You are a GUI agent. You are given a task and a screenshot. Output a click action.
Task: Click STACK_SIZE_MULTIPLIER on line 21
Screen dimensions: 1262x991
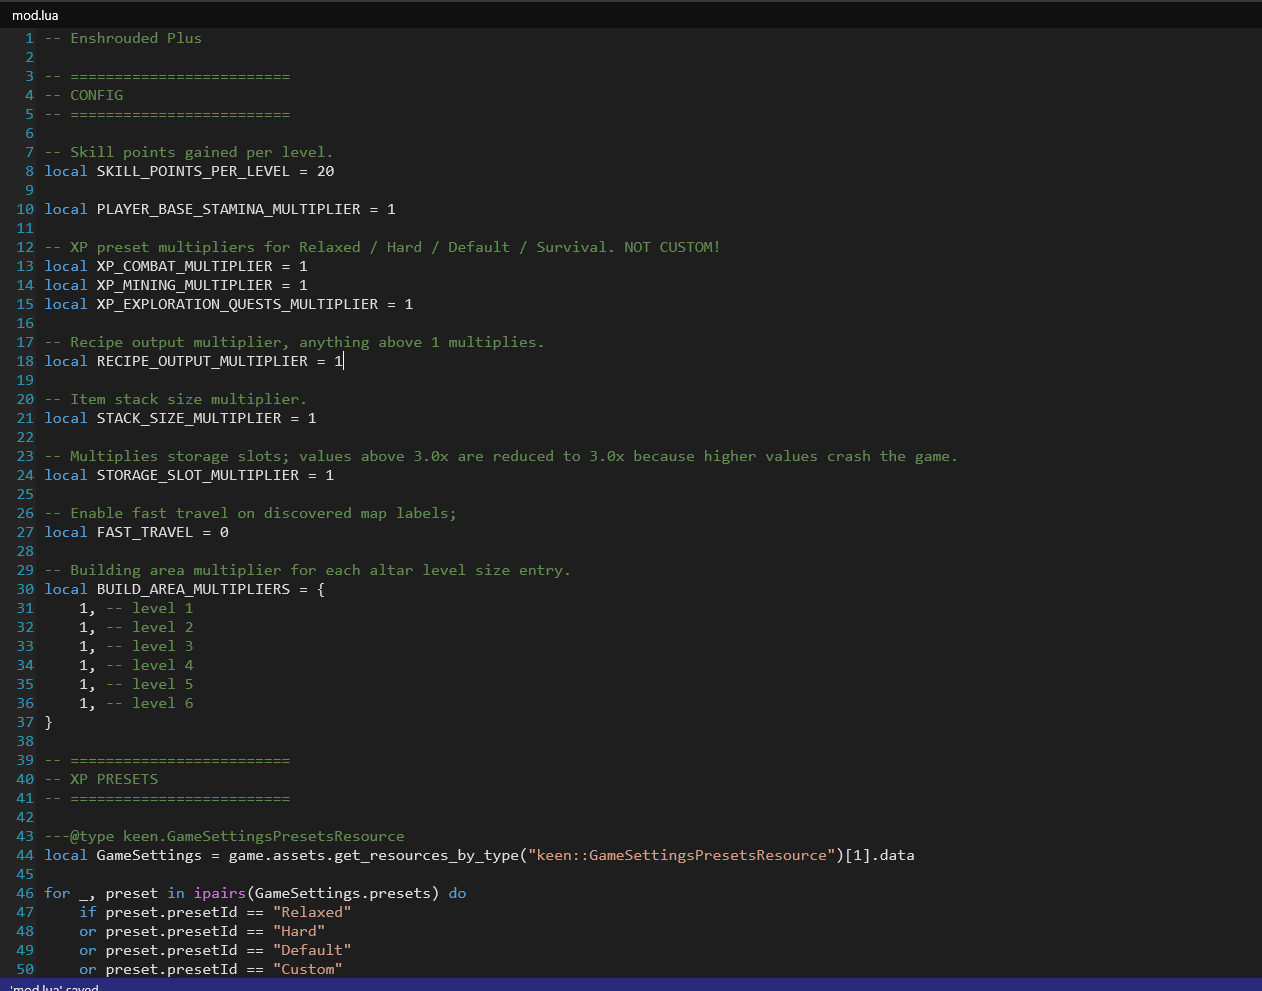(189, 418)
